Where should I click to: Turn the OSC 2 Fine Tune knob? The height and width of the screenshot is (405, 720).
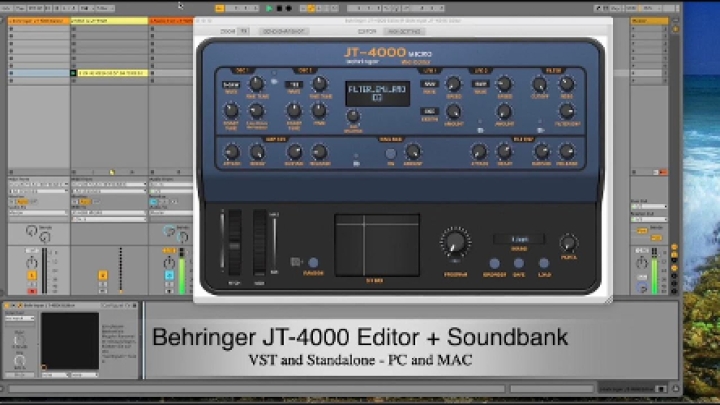pyautogui.click(x=319, y=84)
